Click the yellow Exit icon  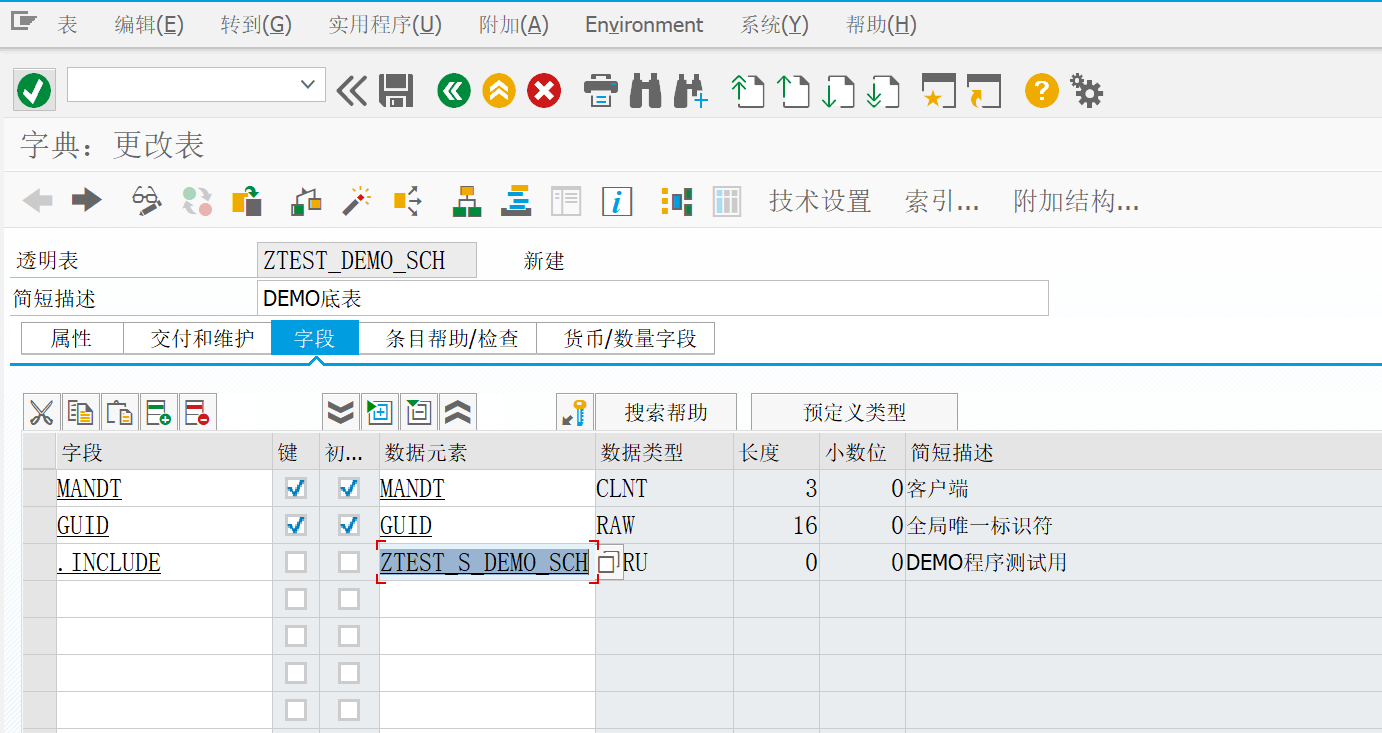[x=499, y=92]
